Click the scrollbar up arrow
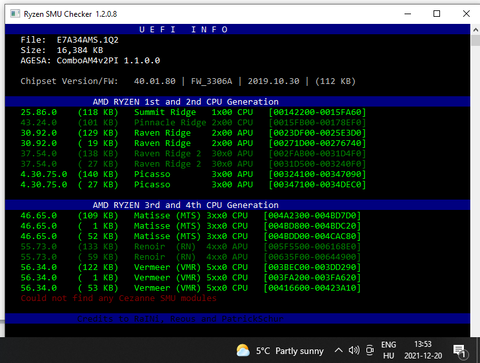This screenshot has width=480, height=363. coord(475,29)
